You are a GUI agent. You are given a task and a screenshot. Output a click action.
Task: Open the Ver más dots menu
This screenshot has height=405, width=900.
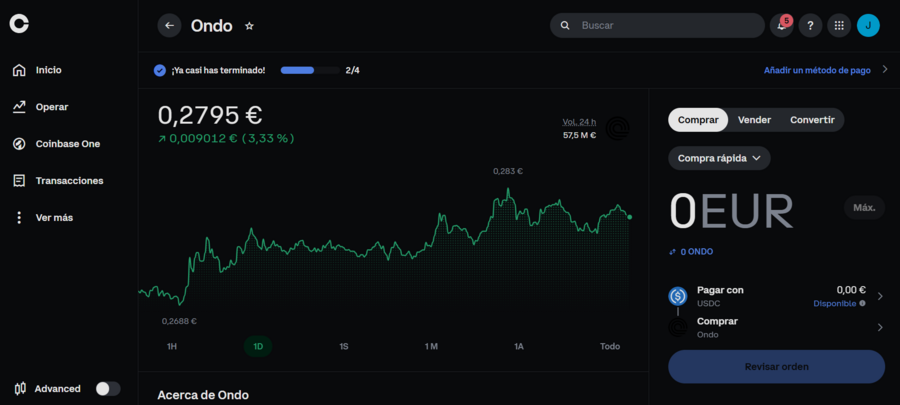click(x=19, y=218)
